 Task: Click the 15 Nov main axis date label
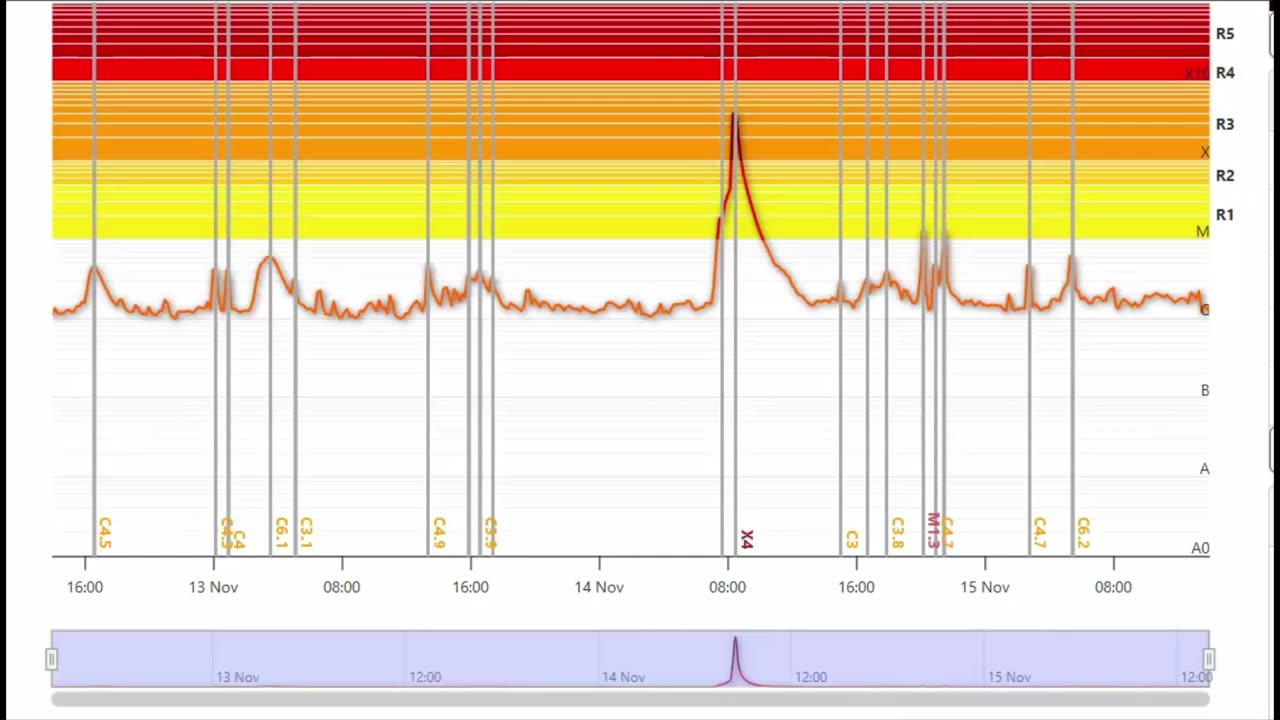985,587
